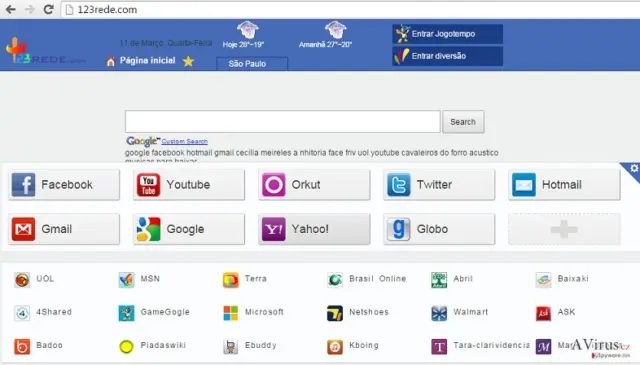Open the settings gear in the corner
The width and height of the screenshot is (640, 365).
tap(633, 168)
